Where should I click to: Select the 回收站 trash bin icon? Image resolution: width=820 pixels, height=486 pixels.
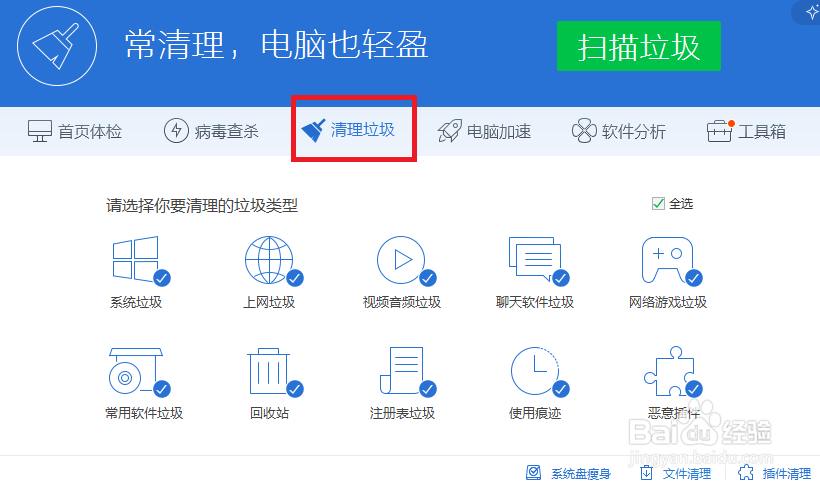click(x=269, y=370)
